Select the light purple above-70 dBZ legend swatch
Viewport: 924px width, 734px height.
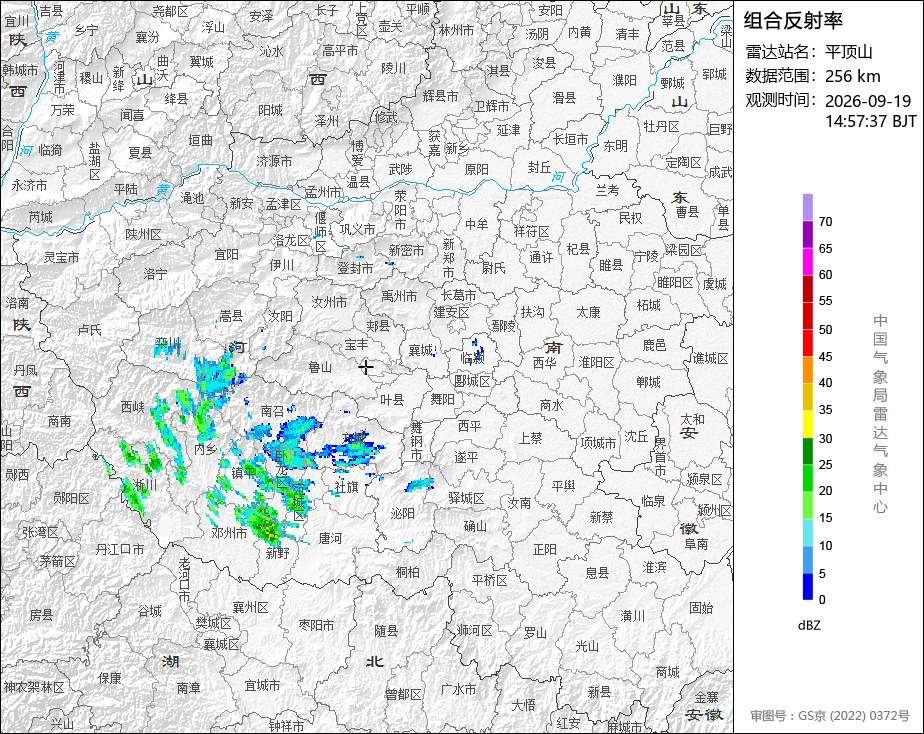coord(807,207)
